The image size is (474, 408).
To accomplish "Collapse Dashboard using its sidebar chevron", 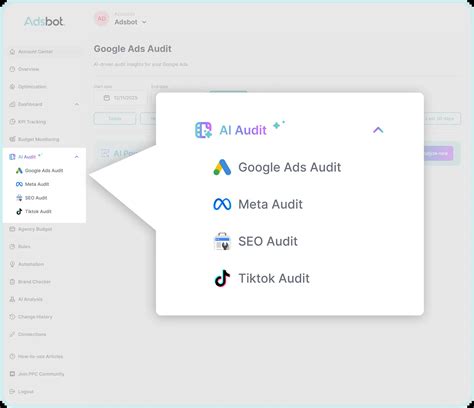I will point(77,104).
